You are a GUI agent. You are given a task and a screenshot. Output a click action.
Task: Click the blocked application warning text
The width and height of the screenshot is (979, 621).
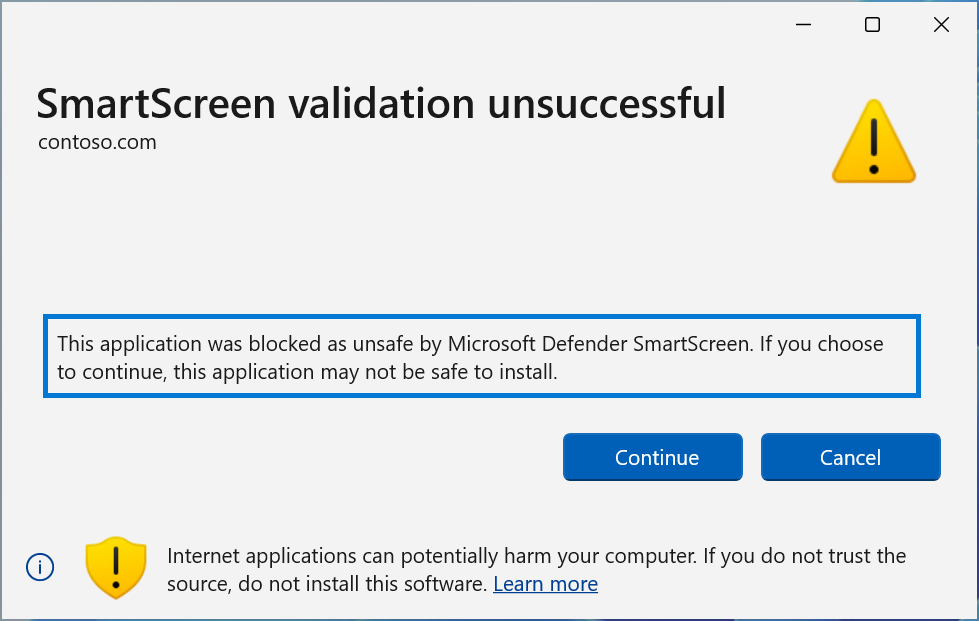[470, 344]
